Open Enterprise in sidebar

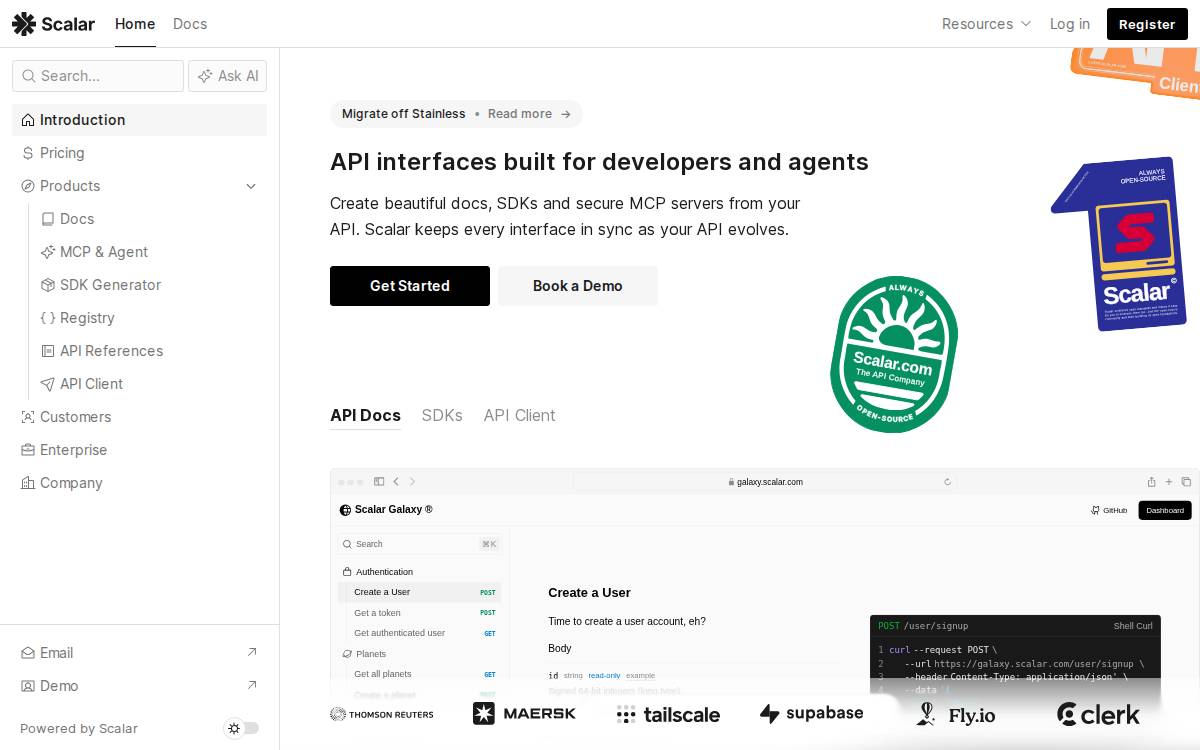(x=139, y=450)
